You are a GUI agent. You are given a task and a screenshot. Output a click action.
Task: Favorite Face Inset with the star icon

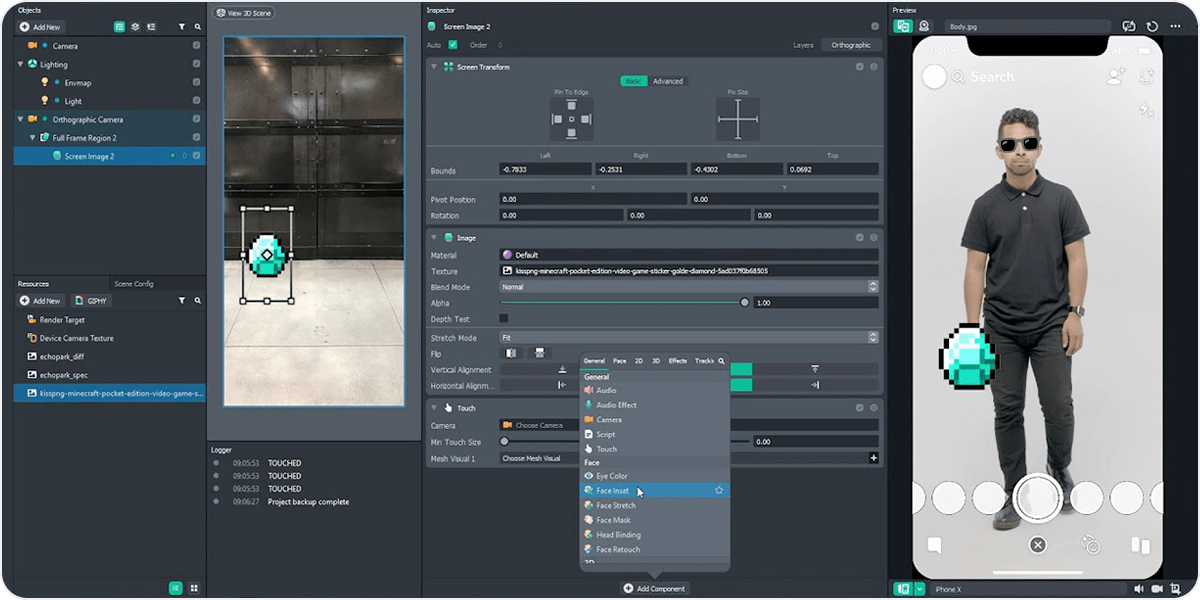pyautogui.click(x=718, y=491)
